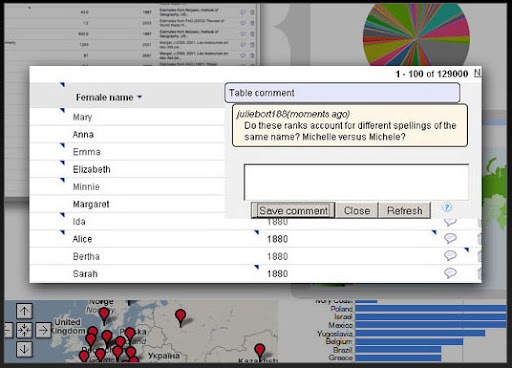Click the Mary name cell
Viewport: 512px width, 368px height.
[x=82, y=117]
